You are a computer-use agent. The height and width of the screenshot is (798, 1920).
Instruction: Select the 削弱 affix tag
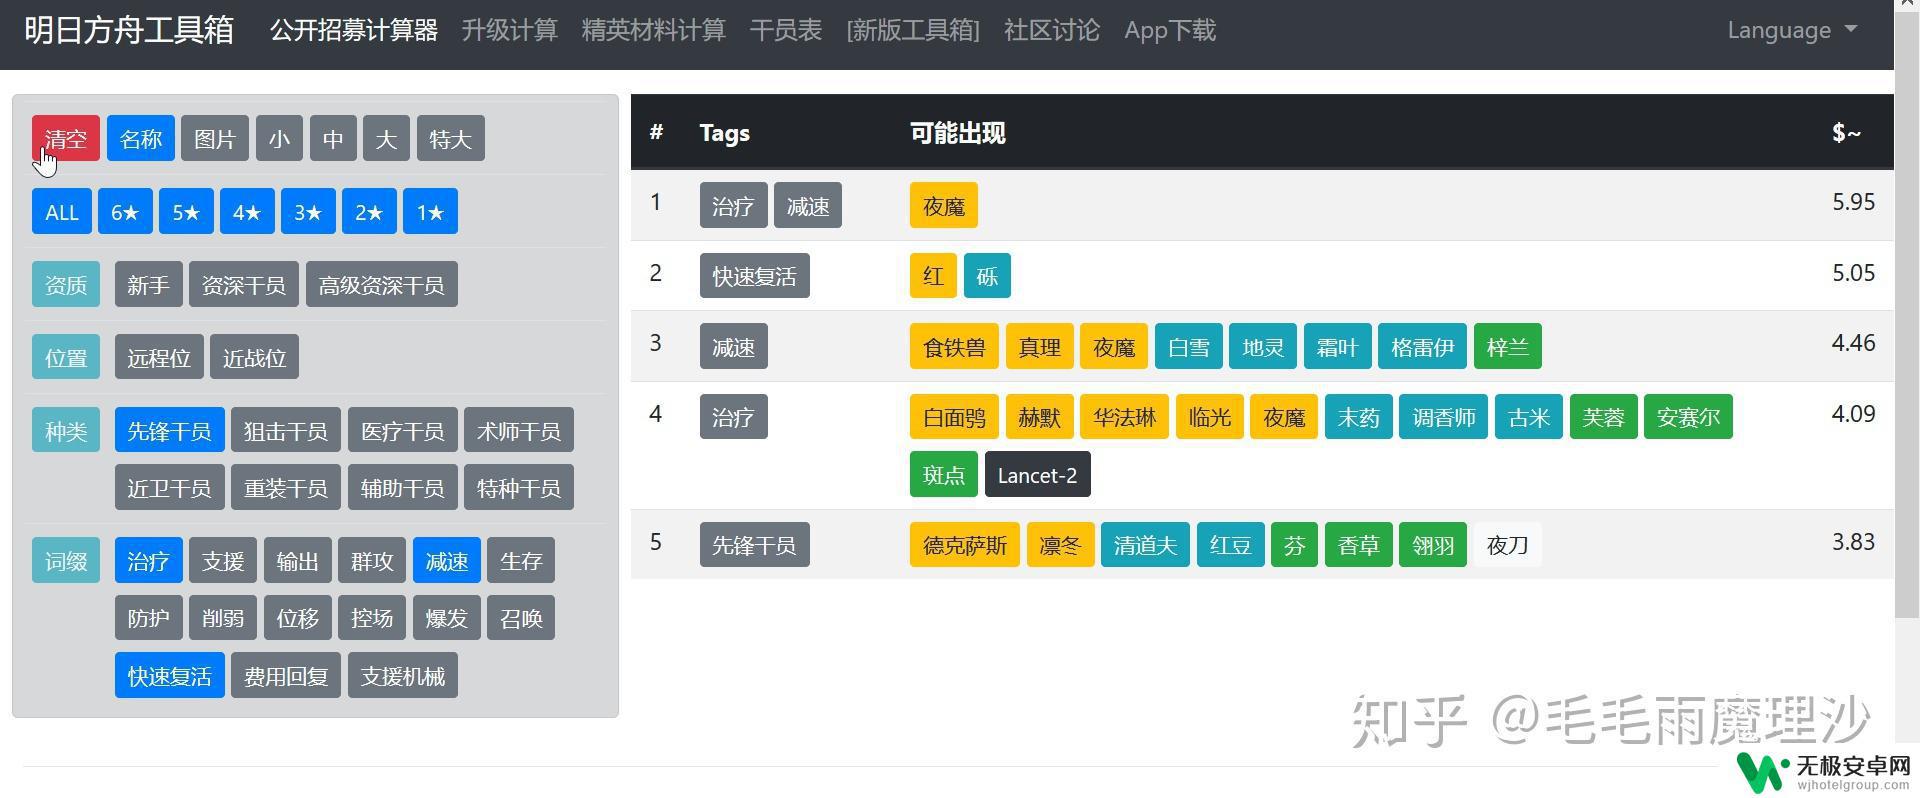[x=223, y=617]
